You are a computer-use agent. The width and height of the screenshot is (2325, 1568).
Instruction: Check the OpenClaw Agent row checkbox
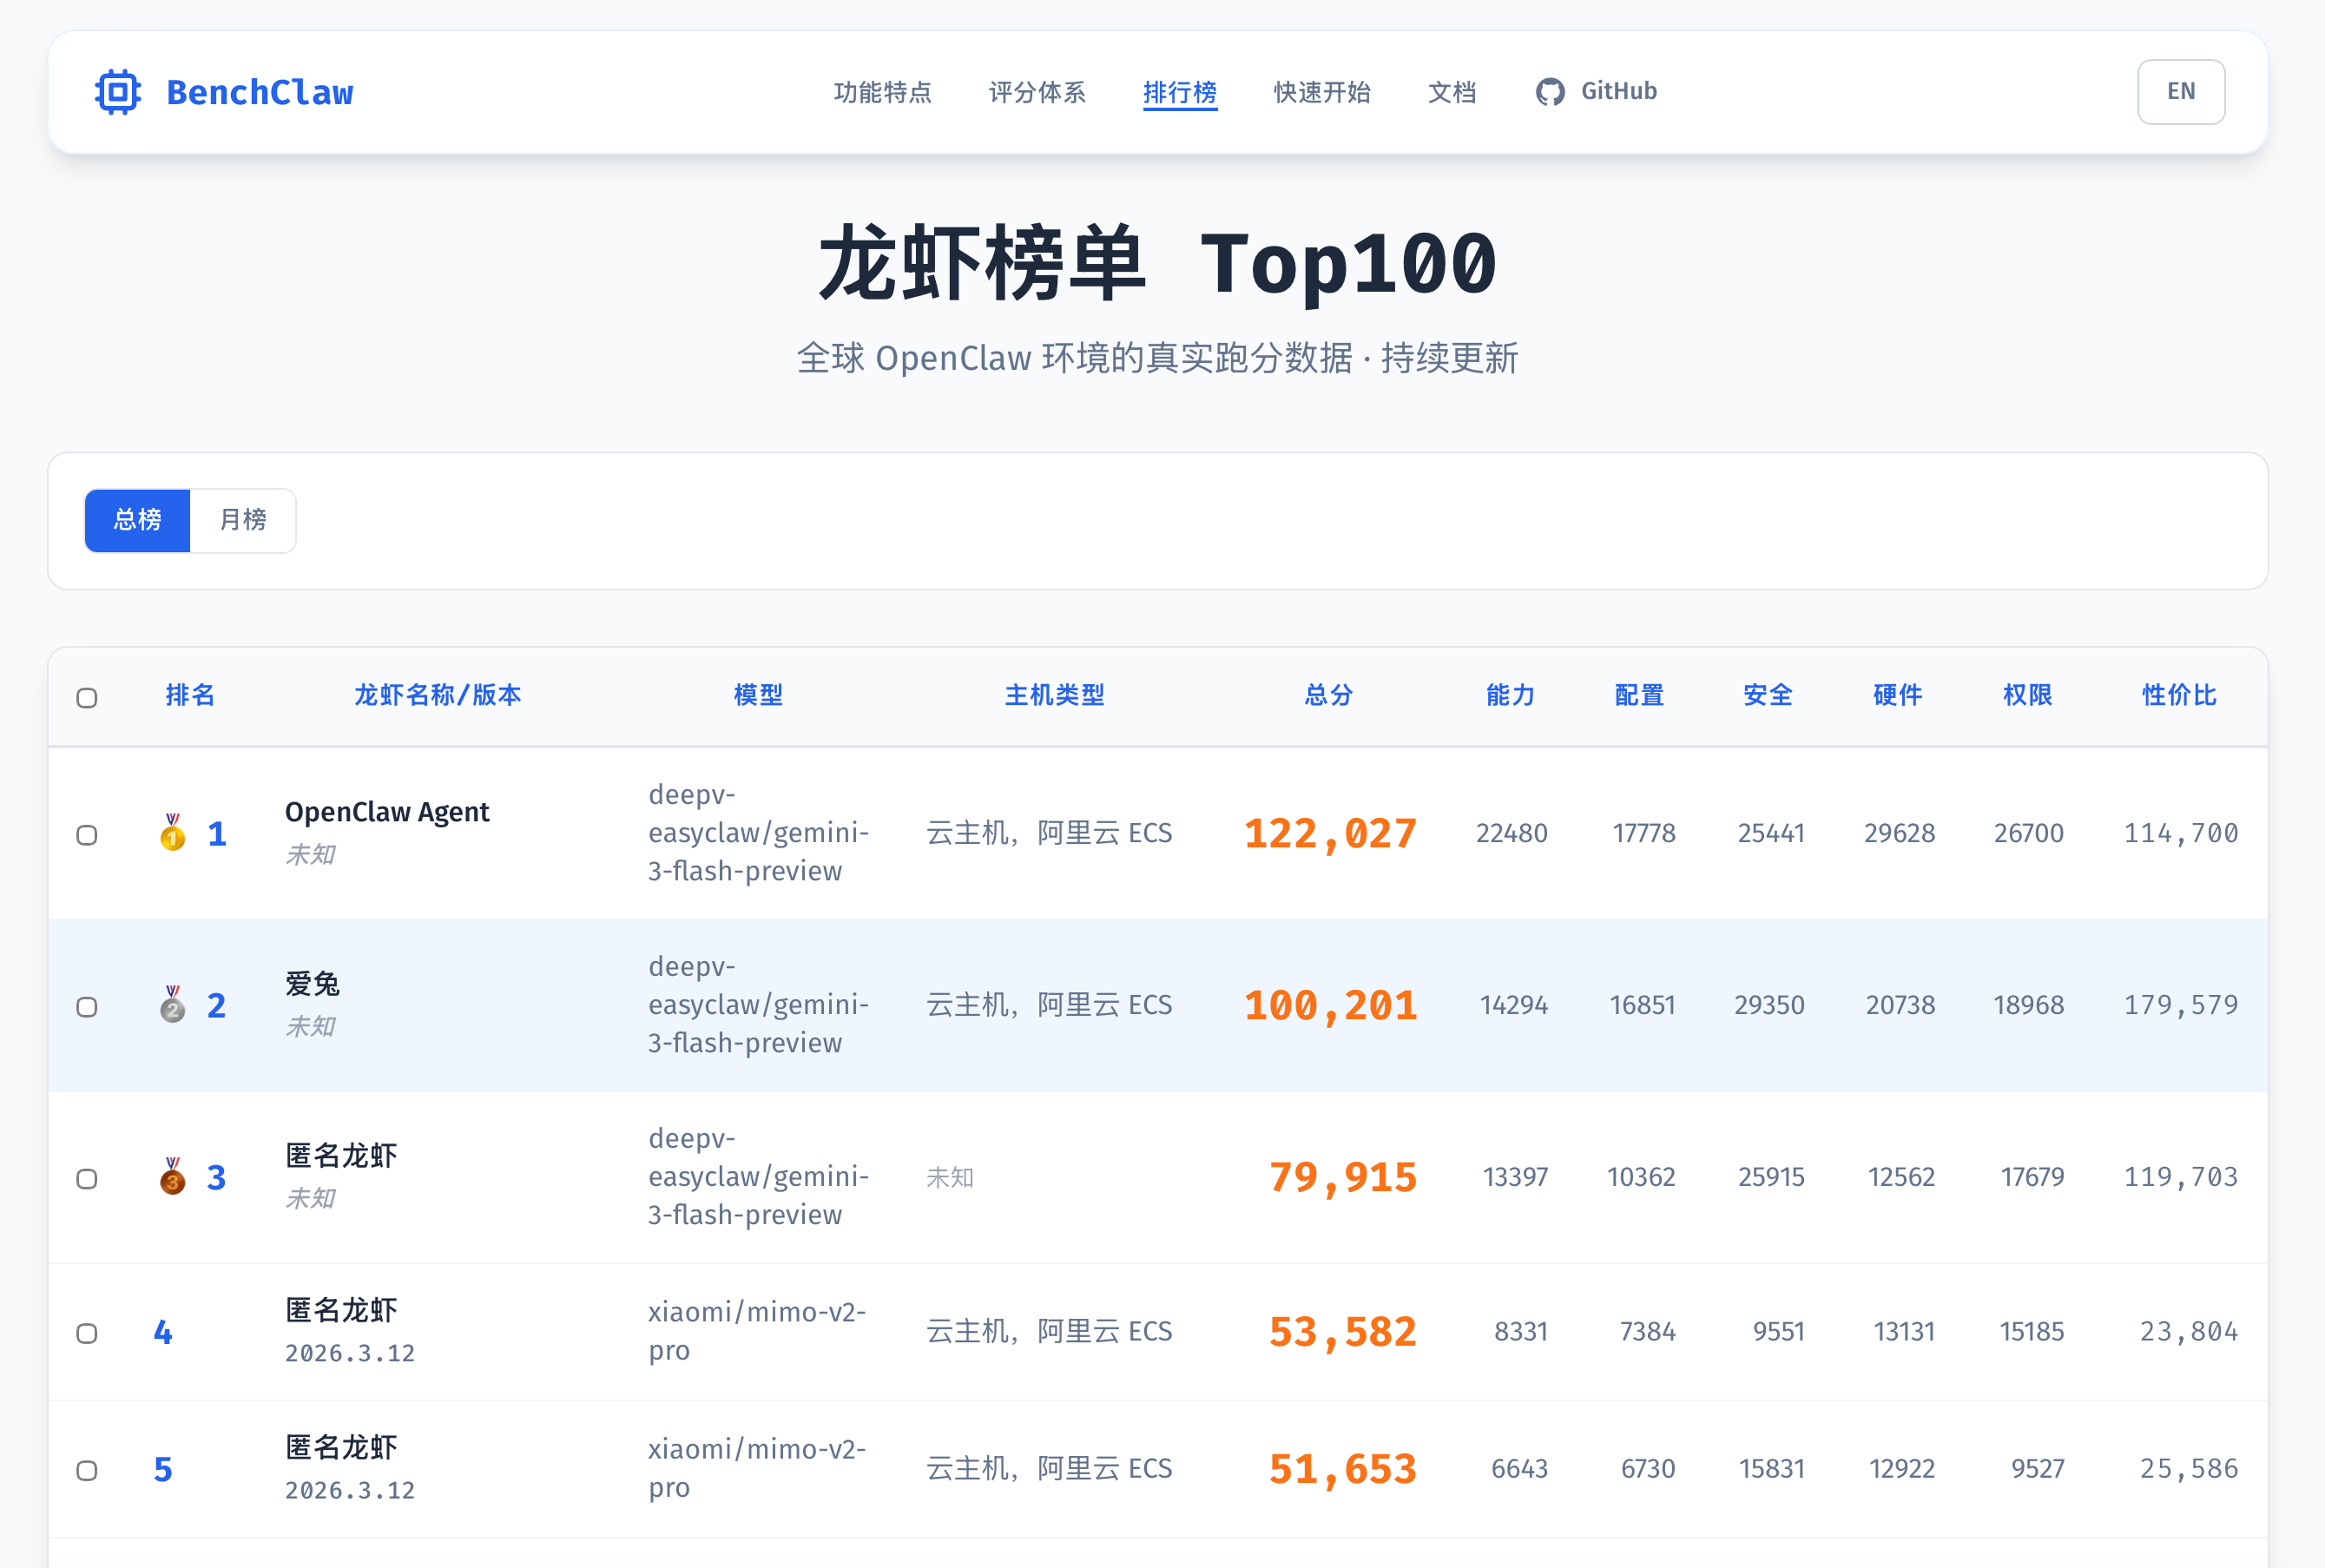[x=87, y=835]
